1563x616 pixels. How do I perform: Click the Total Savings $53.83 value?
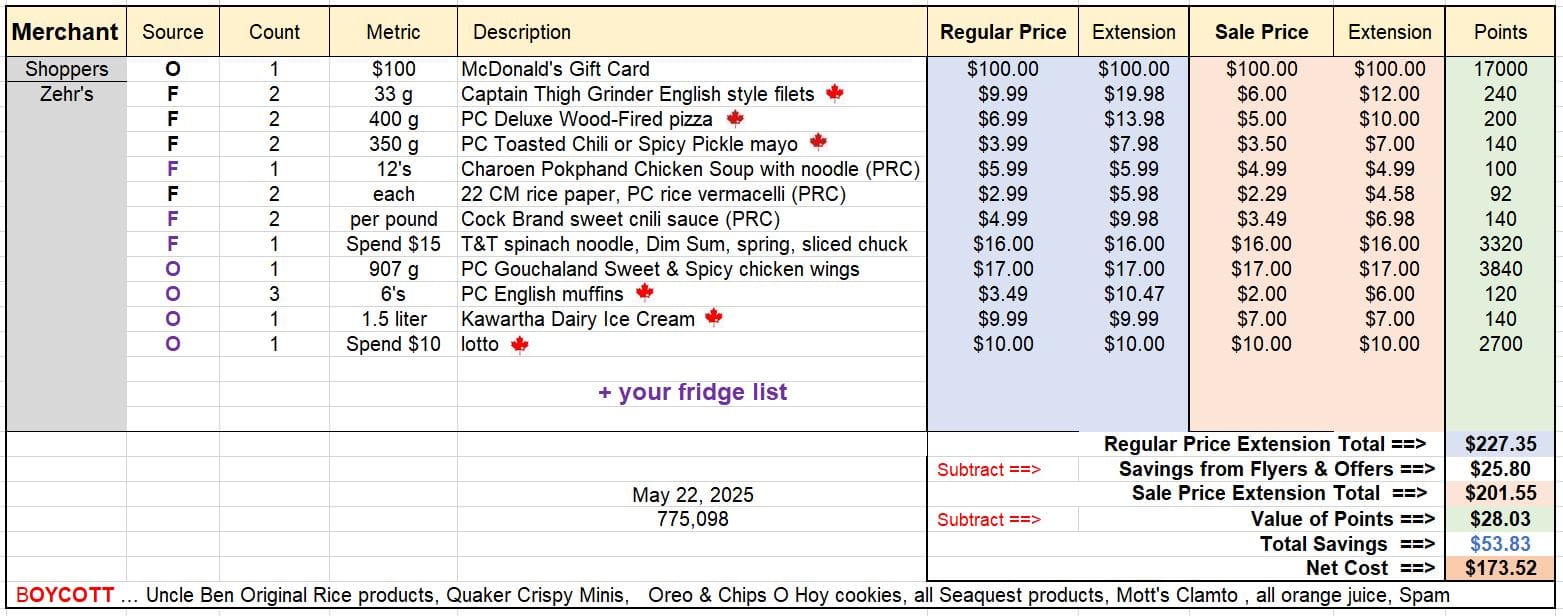pos(1500,544)
